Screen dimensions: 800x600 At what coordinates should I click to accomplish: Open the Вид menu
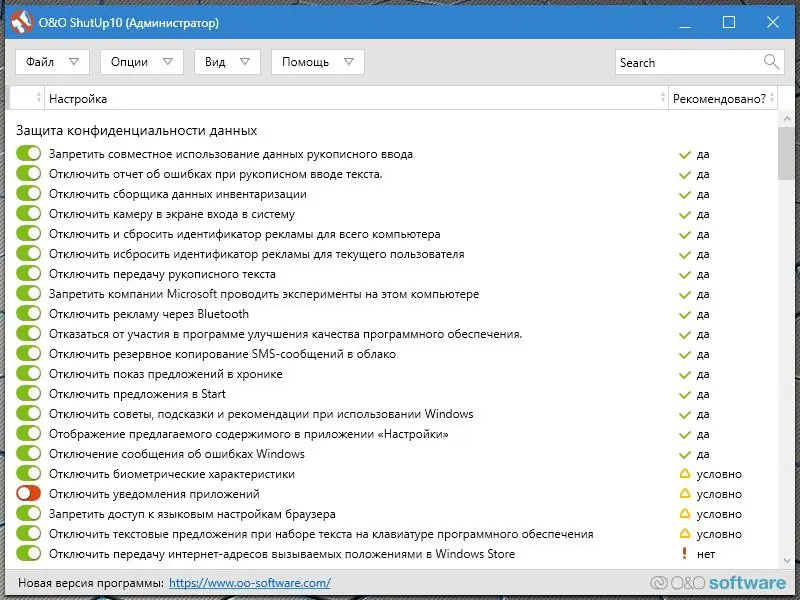[x=227, y=62]
